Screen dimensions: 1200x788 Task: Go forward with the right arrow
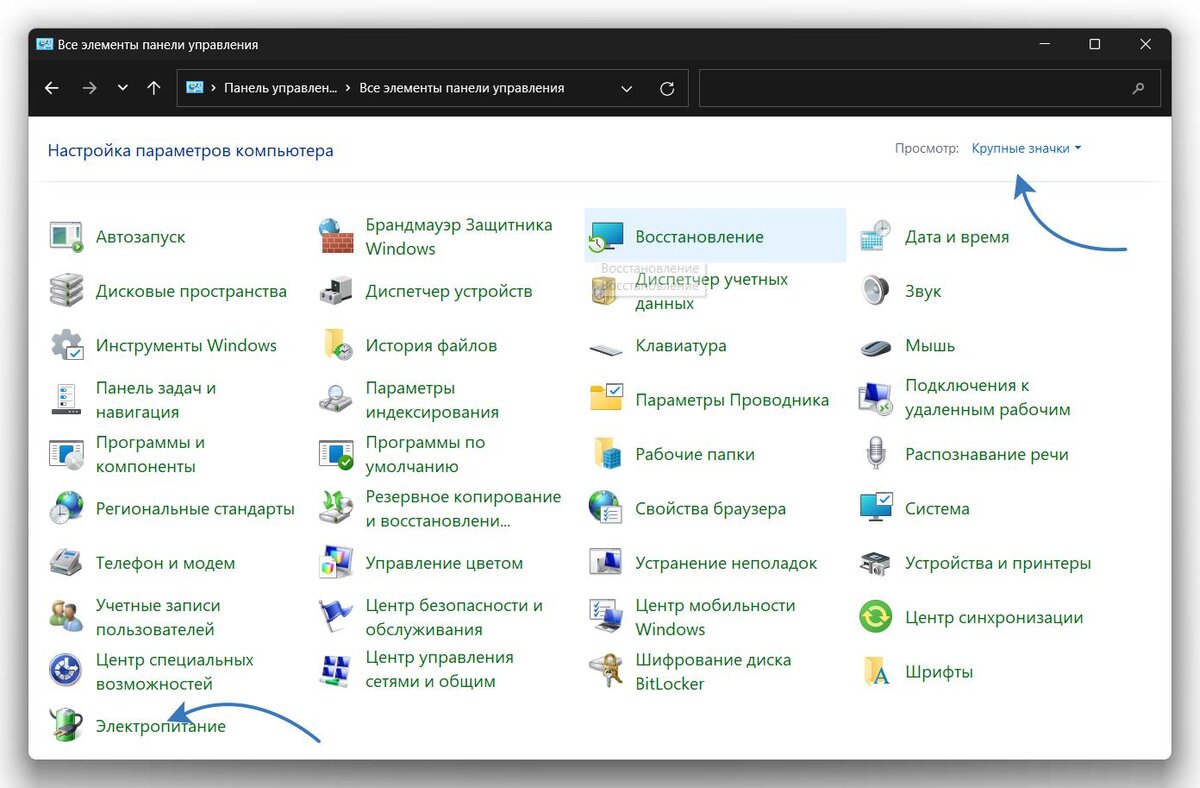(90, 88)
